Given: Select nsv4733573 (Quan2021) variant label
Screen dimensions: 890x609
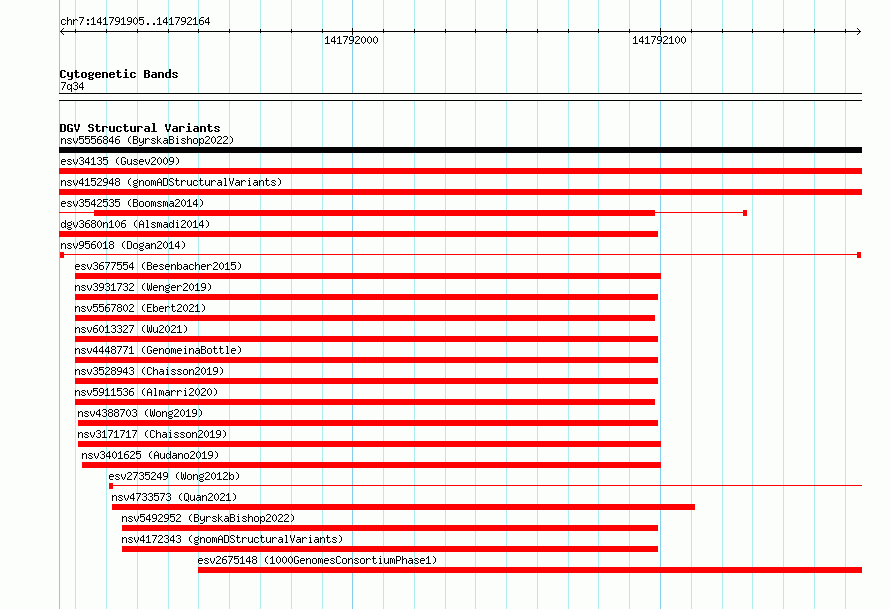Looking at the screenshot, I should (174, 497).
